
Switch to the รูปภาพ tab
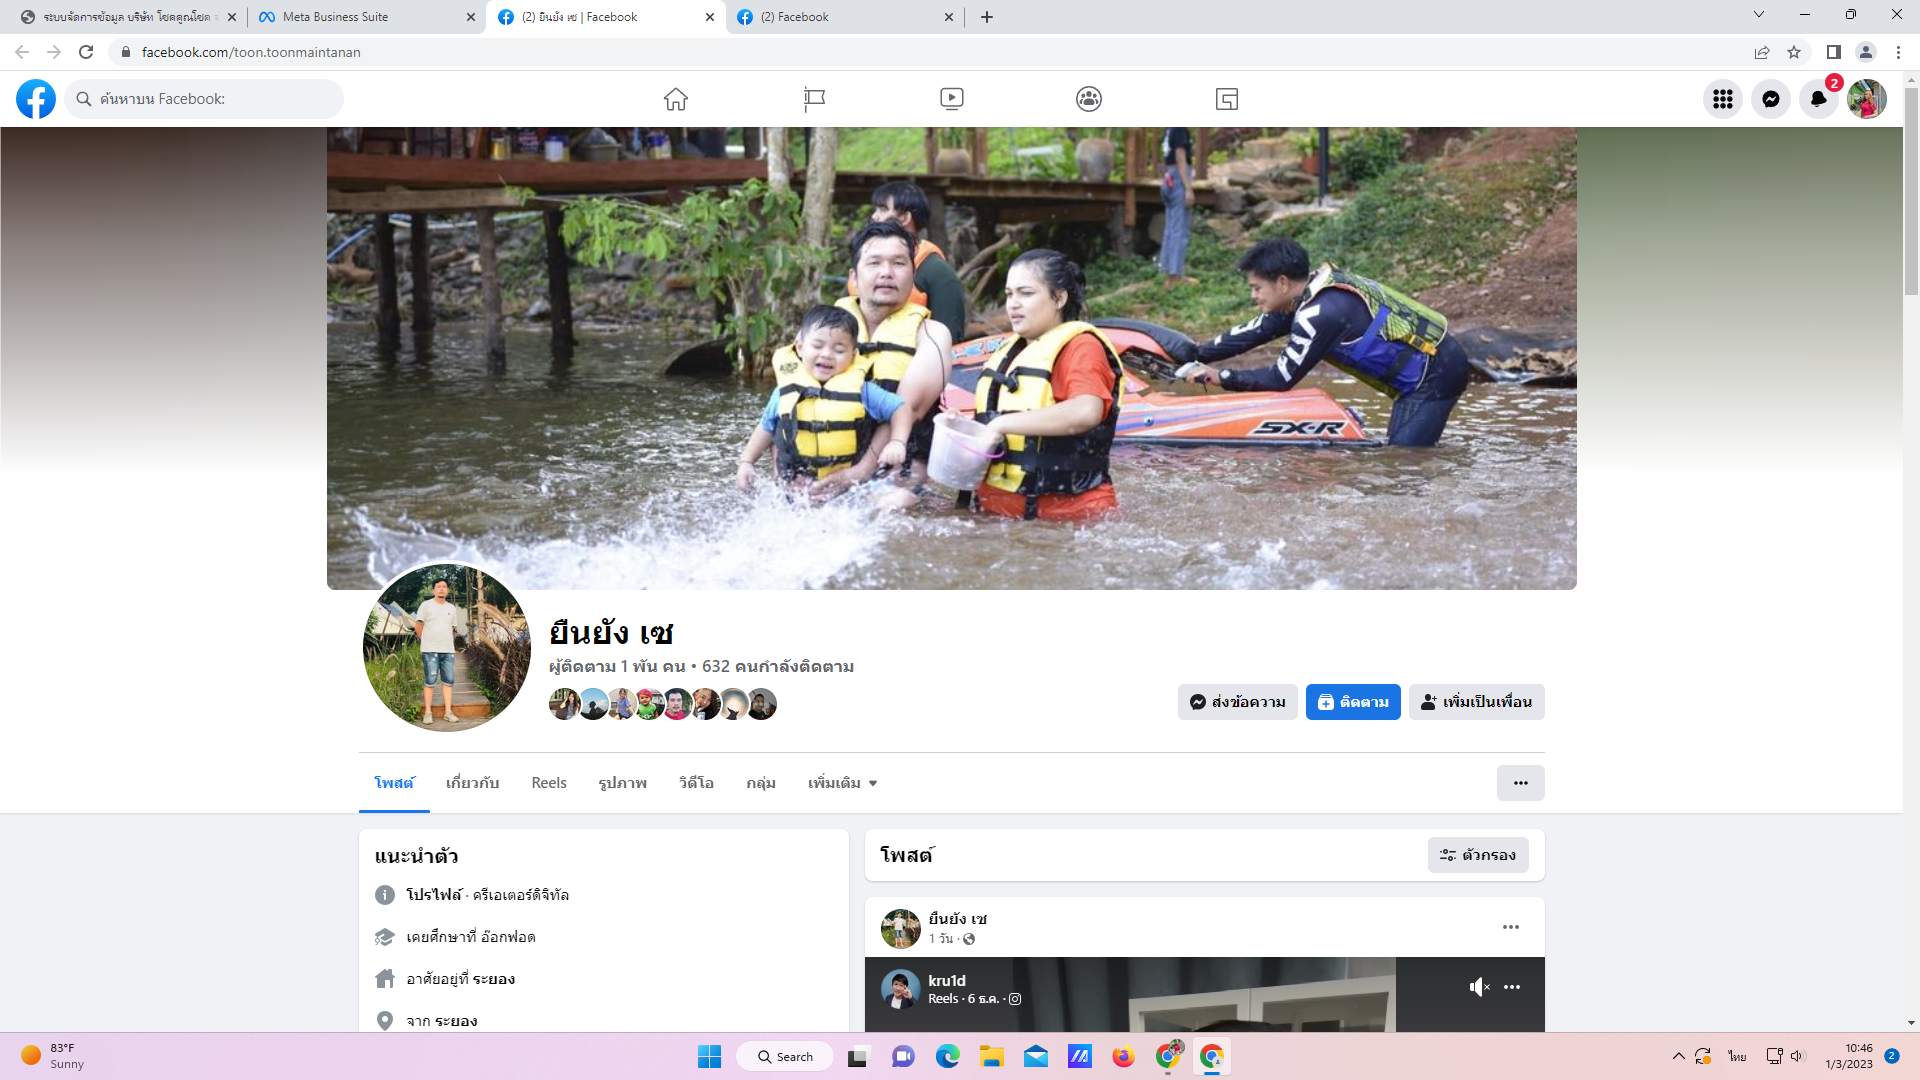[x=622, y=783]
